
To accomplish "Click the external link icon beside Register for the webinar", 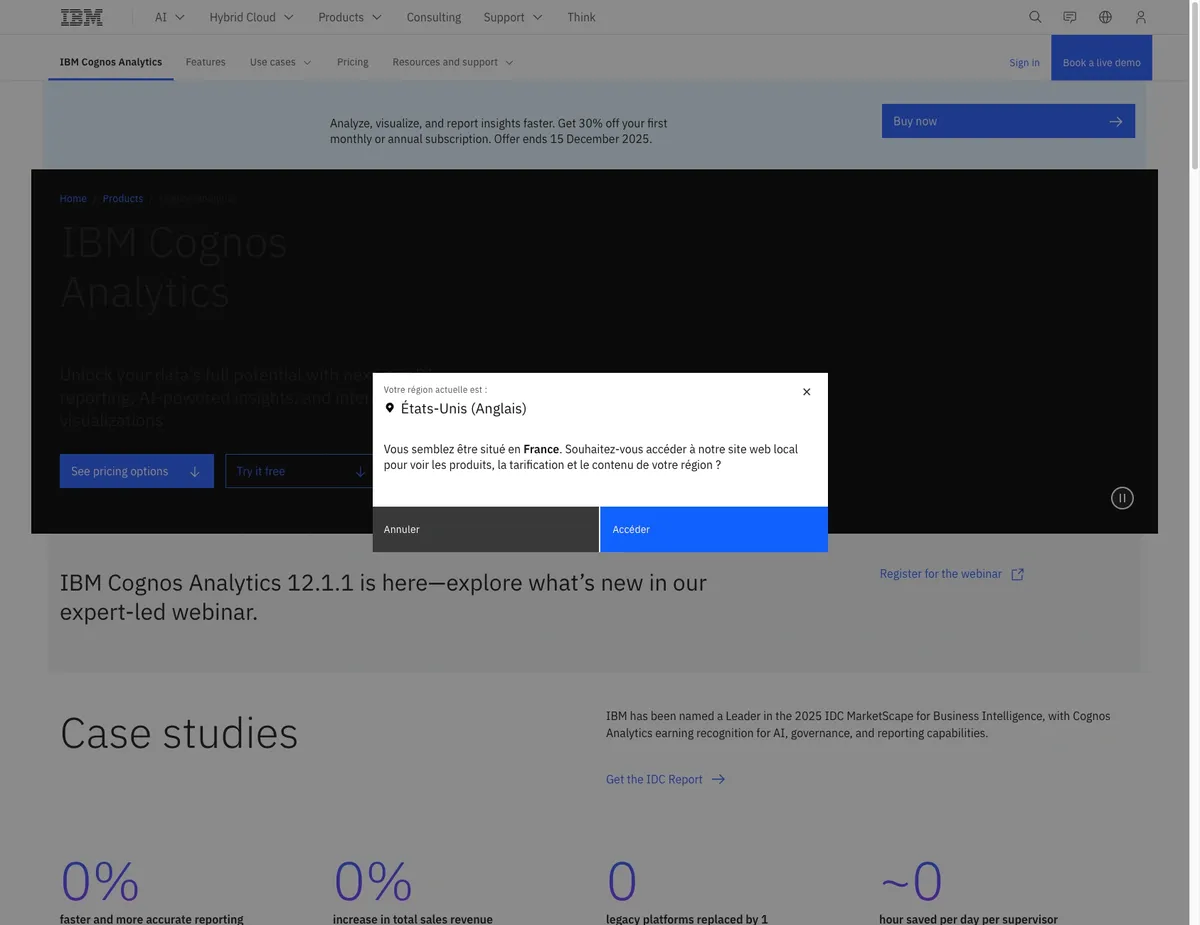I will tap(1018, 574).
